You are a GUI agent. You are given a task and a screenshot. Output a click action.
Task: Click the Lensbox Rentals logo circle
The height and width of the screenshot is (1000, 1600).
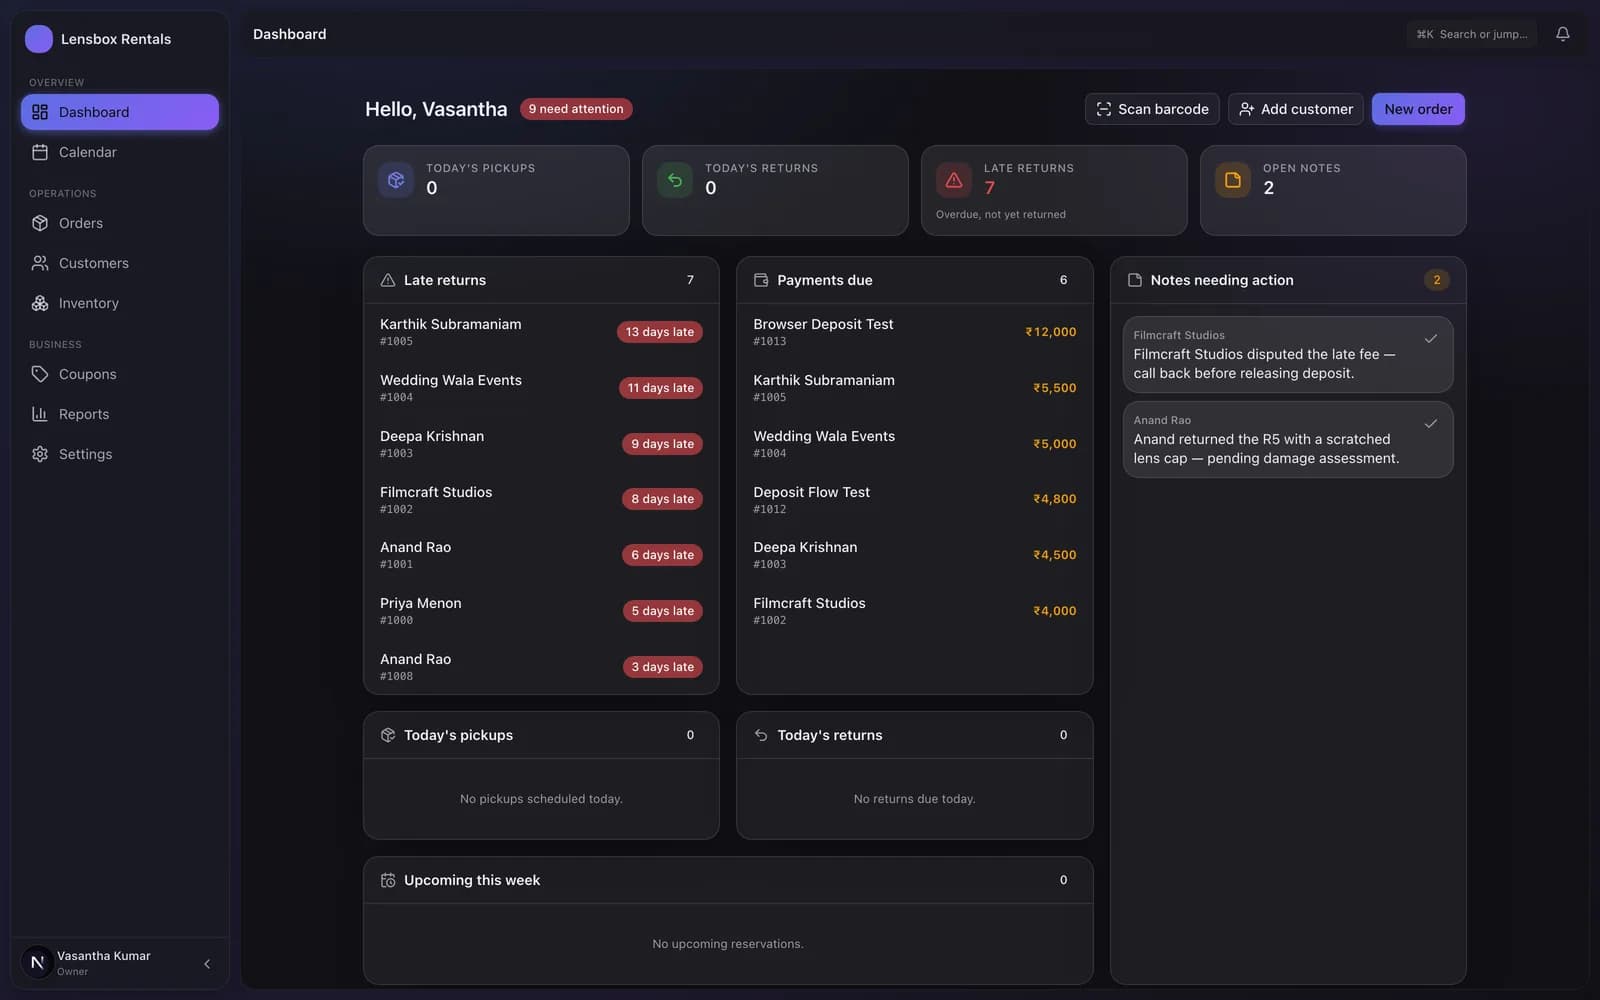(39, 39)
